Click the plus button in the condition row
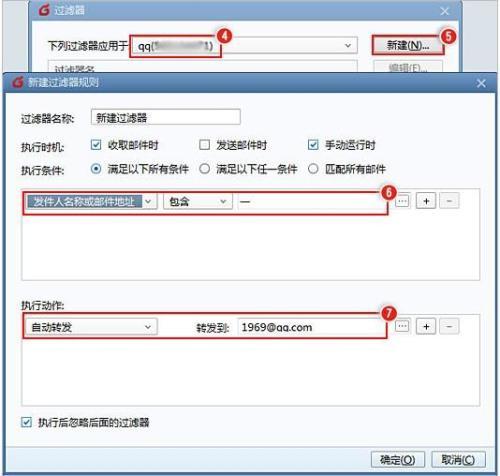The image size is (500, 476). point(426,201)
